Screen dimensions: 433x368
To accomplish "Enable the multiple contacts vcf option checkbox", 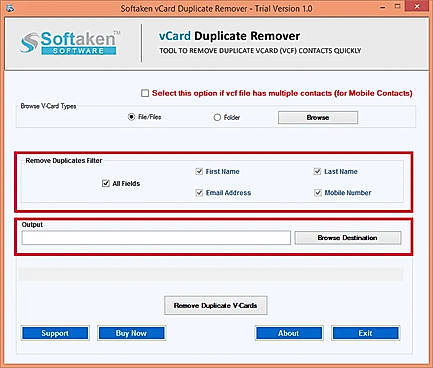I will click(x=145, y=93).
